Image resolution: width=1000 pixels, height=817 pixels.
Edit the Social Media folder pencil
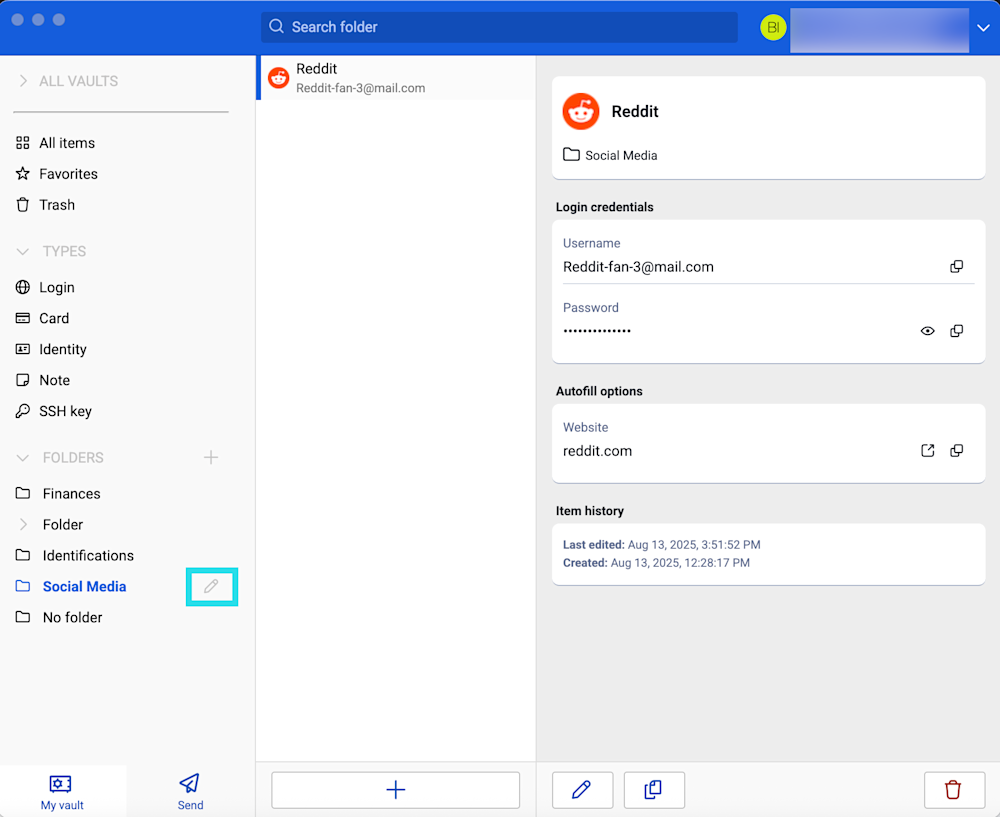(211, 587)
